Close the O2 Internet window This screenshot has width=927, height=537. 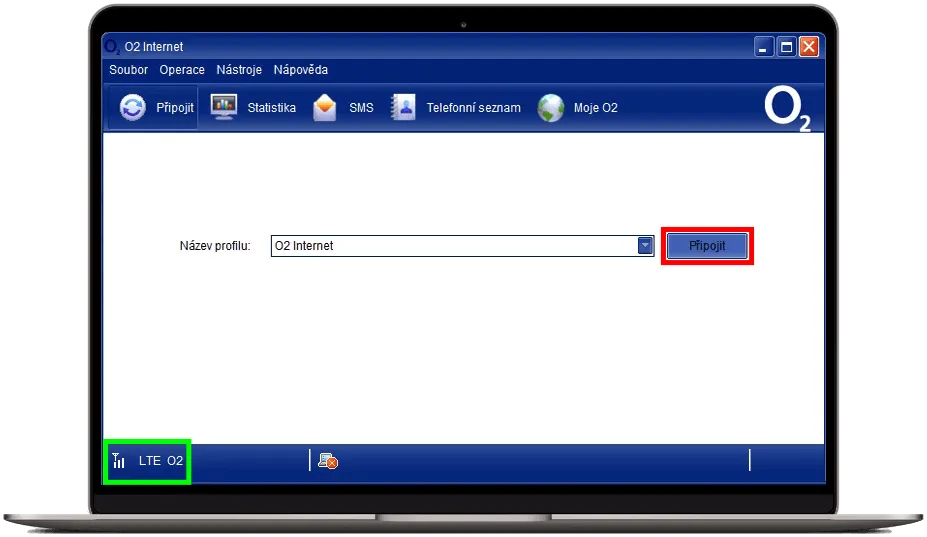(x=809, y=47)
